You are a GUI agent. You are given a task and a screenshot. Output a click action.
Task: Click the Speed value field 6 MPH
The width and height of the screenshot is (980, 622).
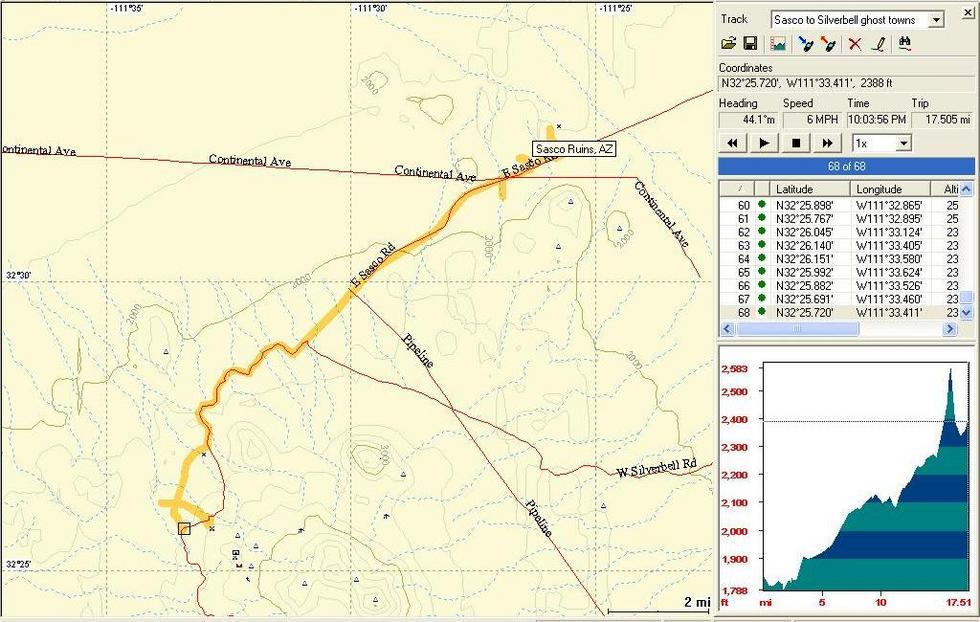point(812,119)
